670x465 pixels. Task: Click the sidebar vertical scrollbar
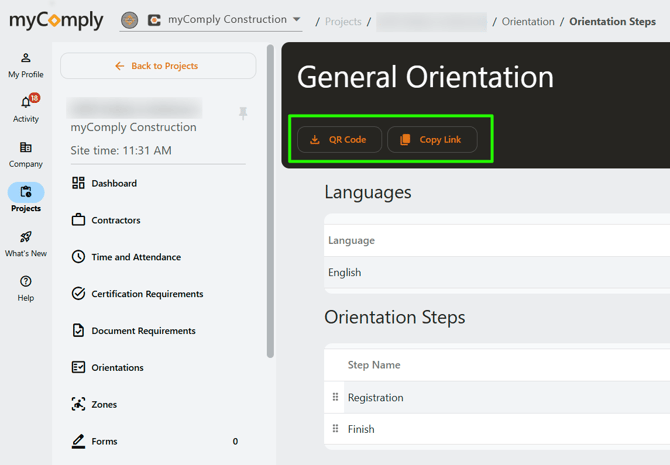[x=270, y=201]
